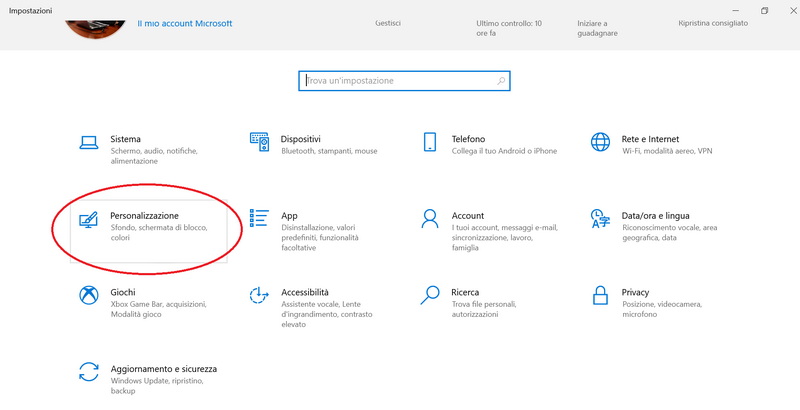Select the App list icon

coord(259,218)
